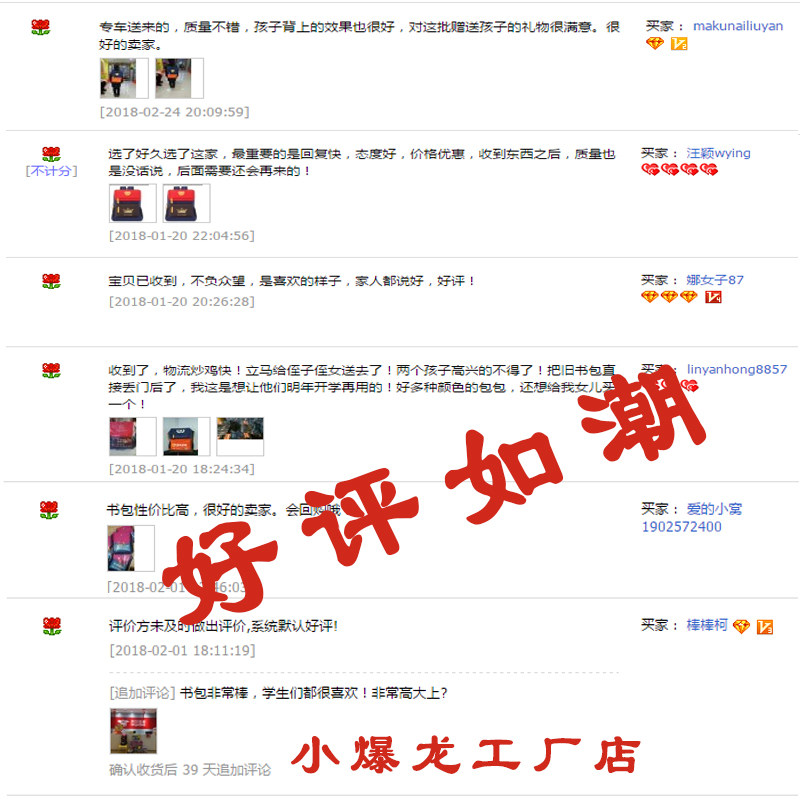Click the flower icon beside the 2018-02-01 18:11:19 review
The height and width of the screenshot is (800, 800).
click(x=52, y=626)
